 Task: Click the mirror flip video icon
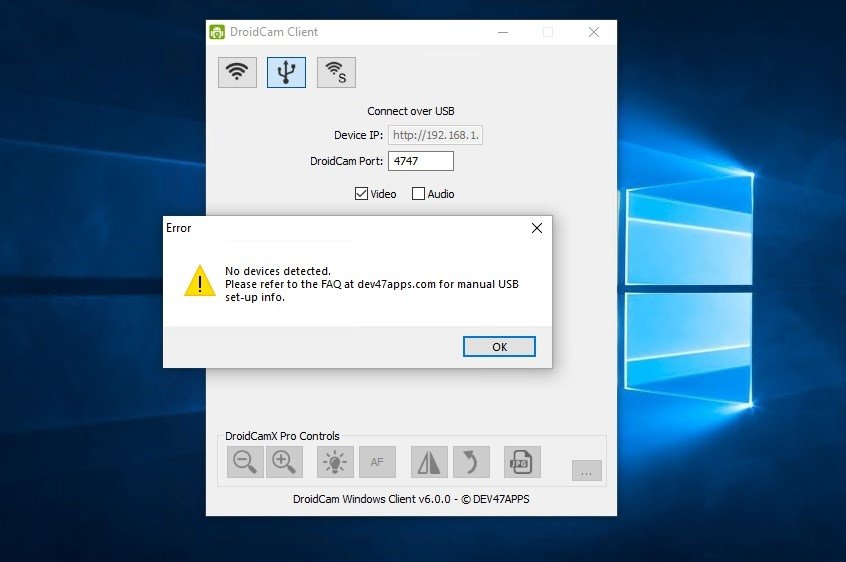coord(429,462)
